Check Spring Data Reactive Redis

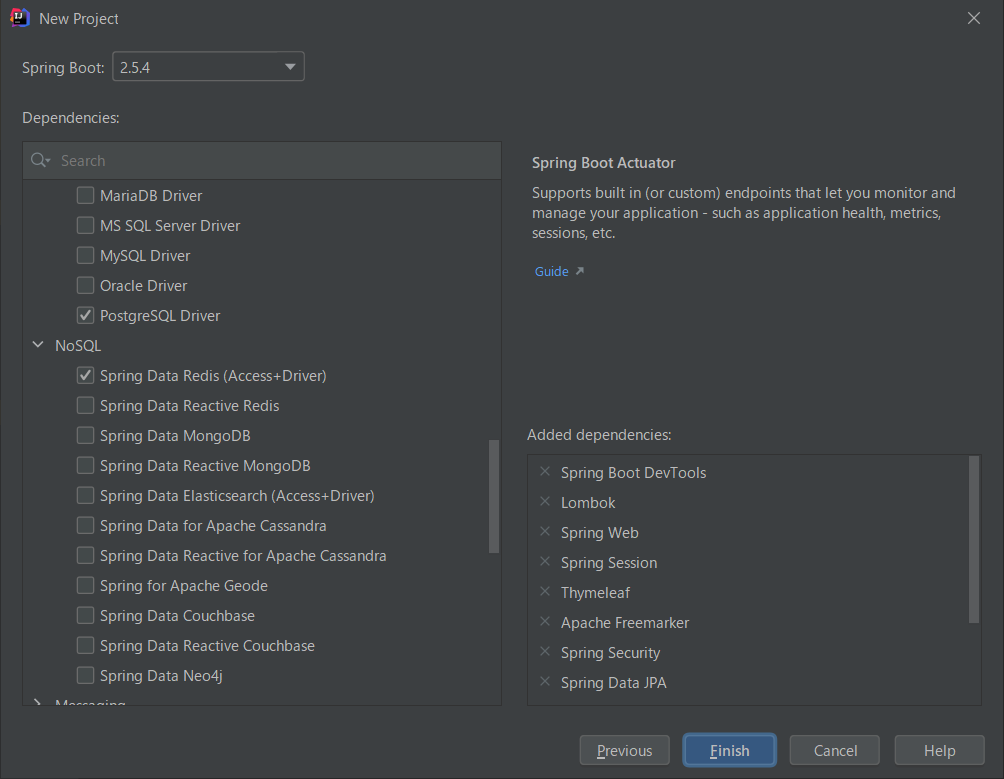point(85,406)
